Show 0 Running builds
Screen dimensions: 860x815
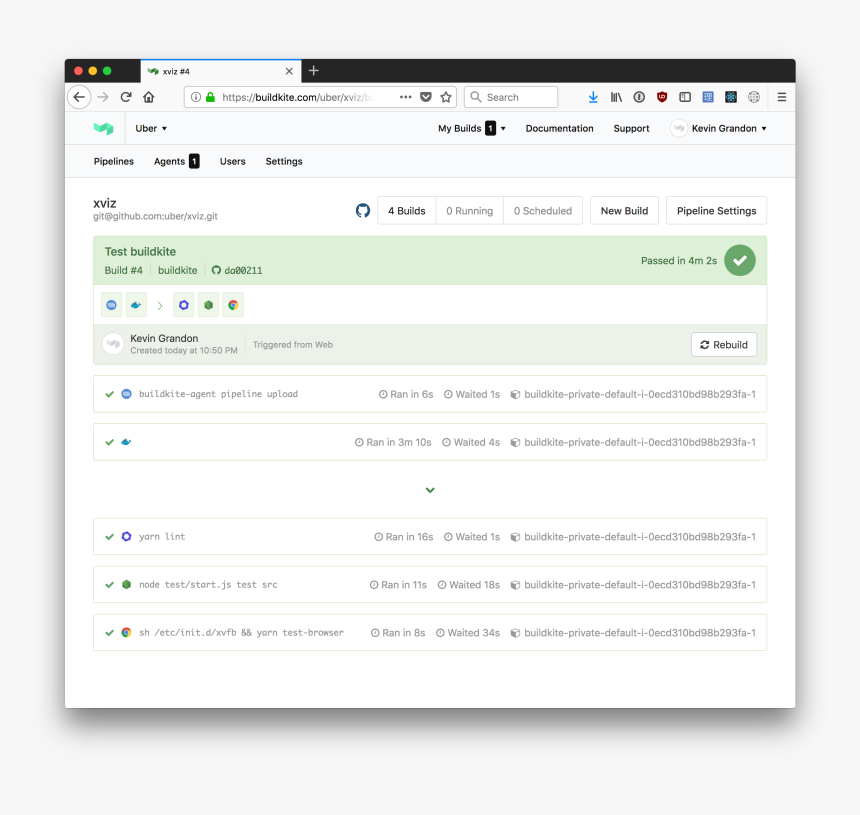click(x=469, y=211)
